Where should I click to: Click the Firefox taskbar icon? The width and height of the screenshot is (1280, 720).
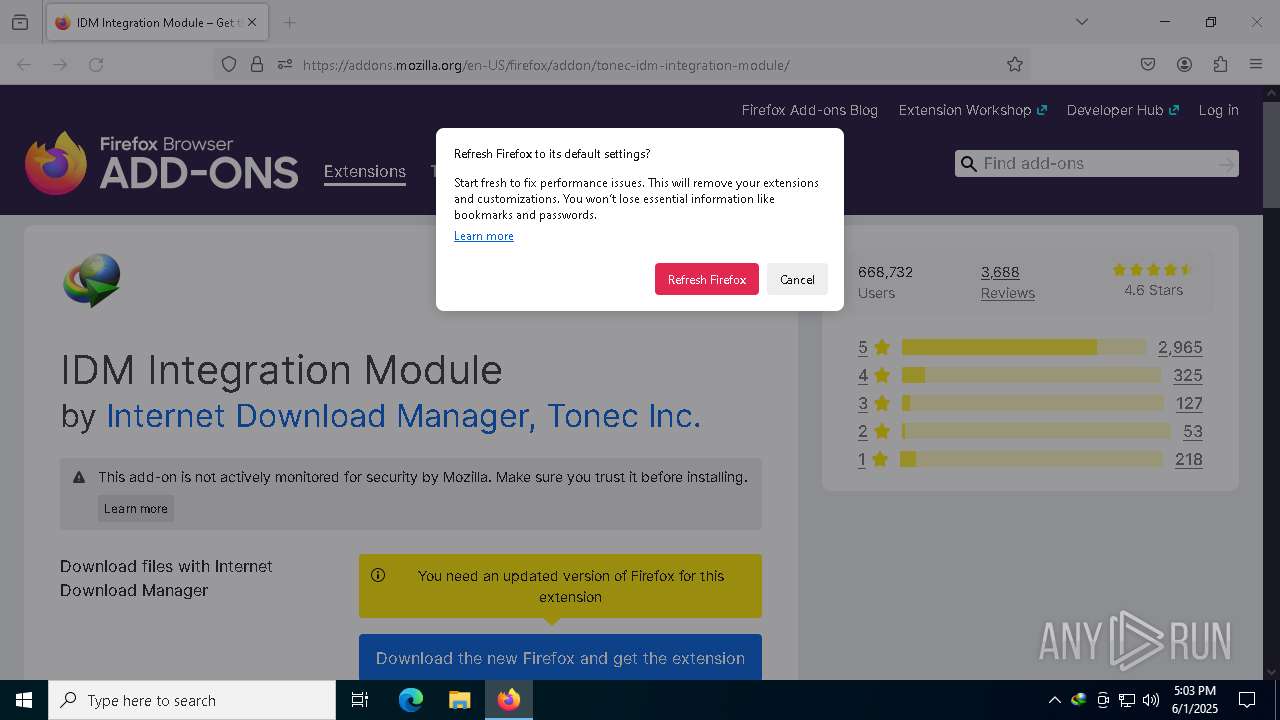[x=509, y=700]
